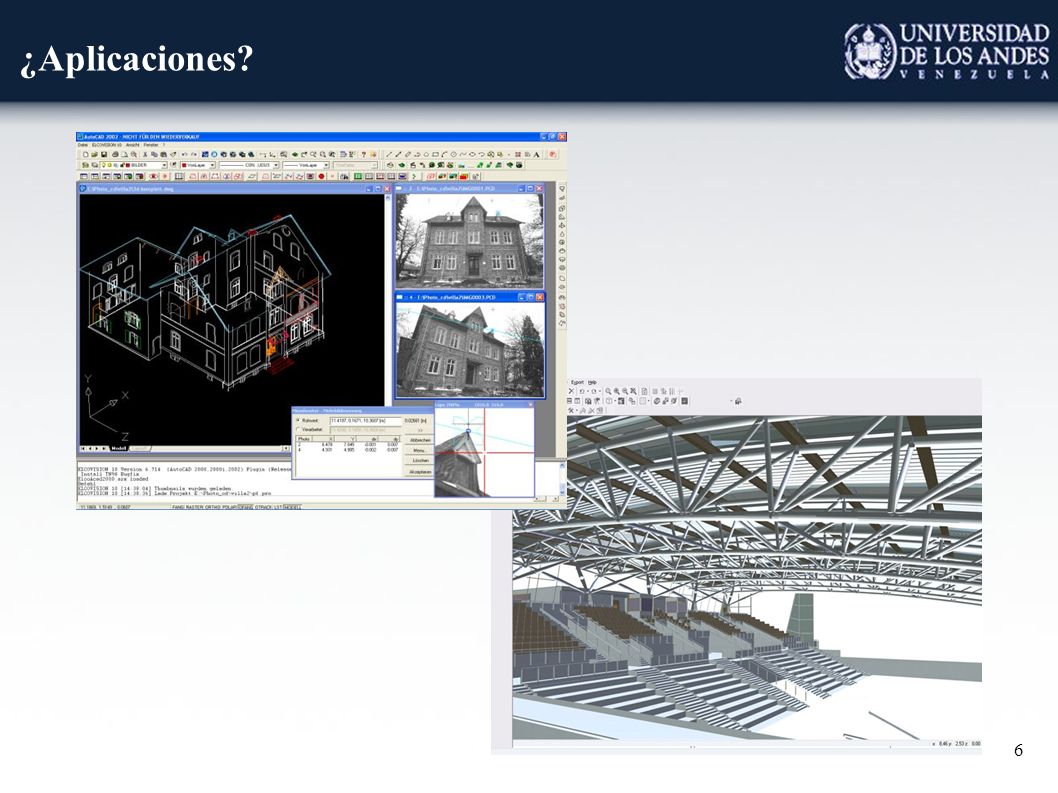Select the Line draw tool icon
The width and height of the screenshot is (1058, 793).
389,155
